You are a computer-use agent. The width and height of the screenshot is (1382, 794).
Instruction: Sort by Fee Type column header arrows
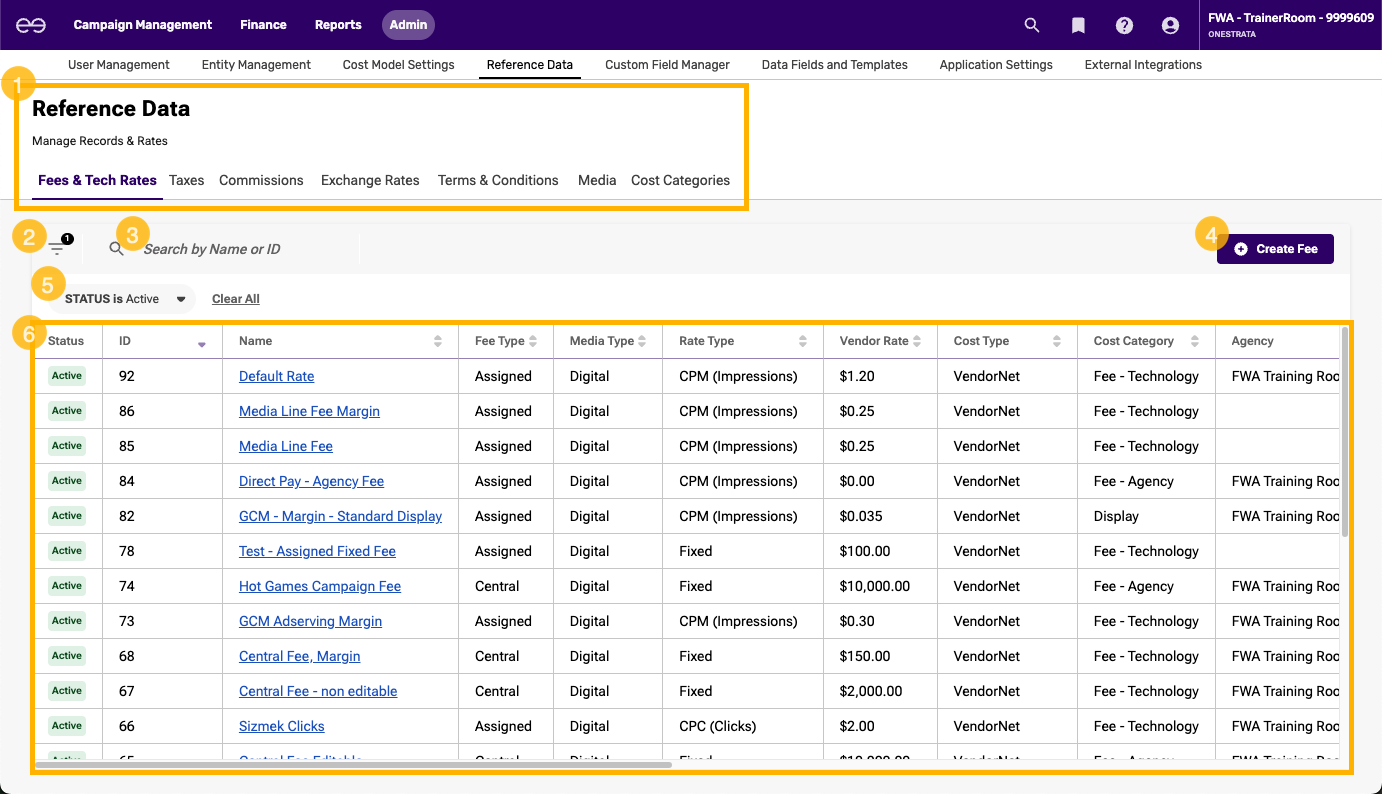click(533, 341)
